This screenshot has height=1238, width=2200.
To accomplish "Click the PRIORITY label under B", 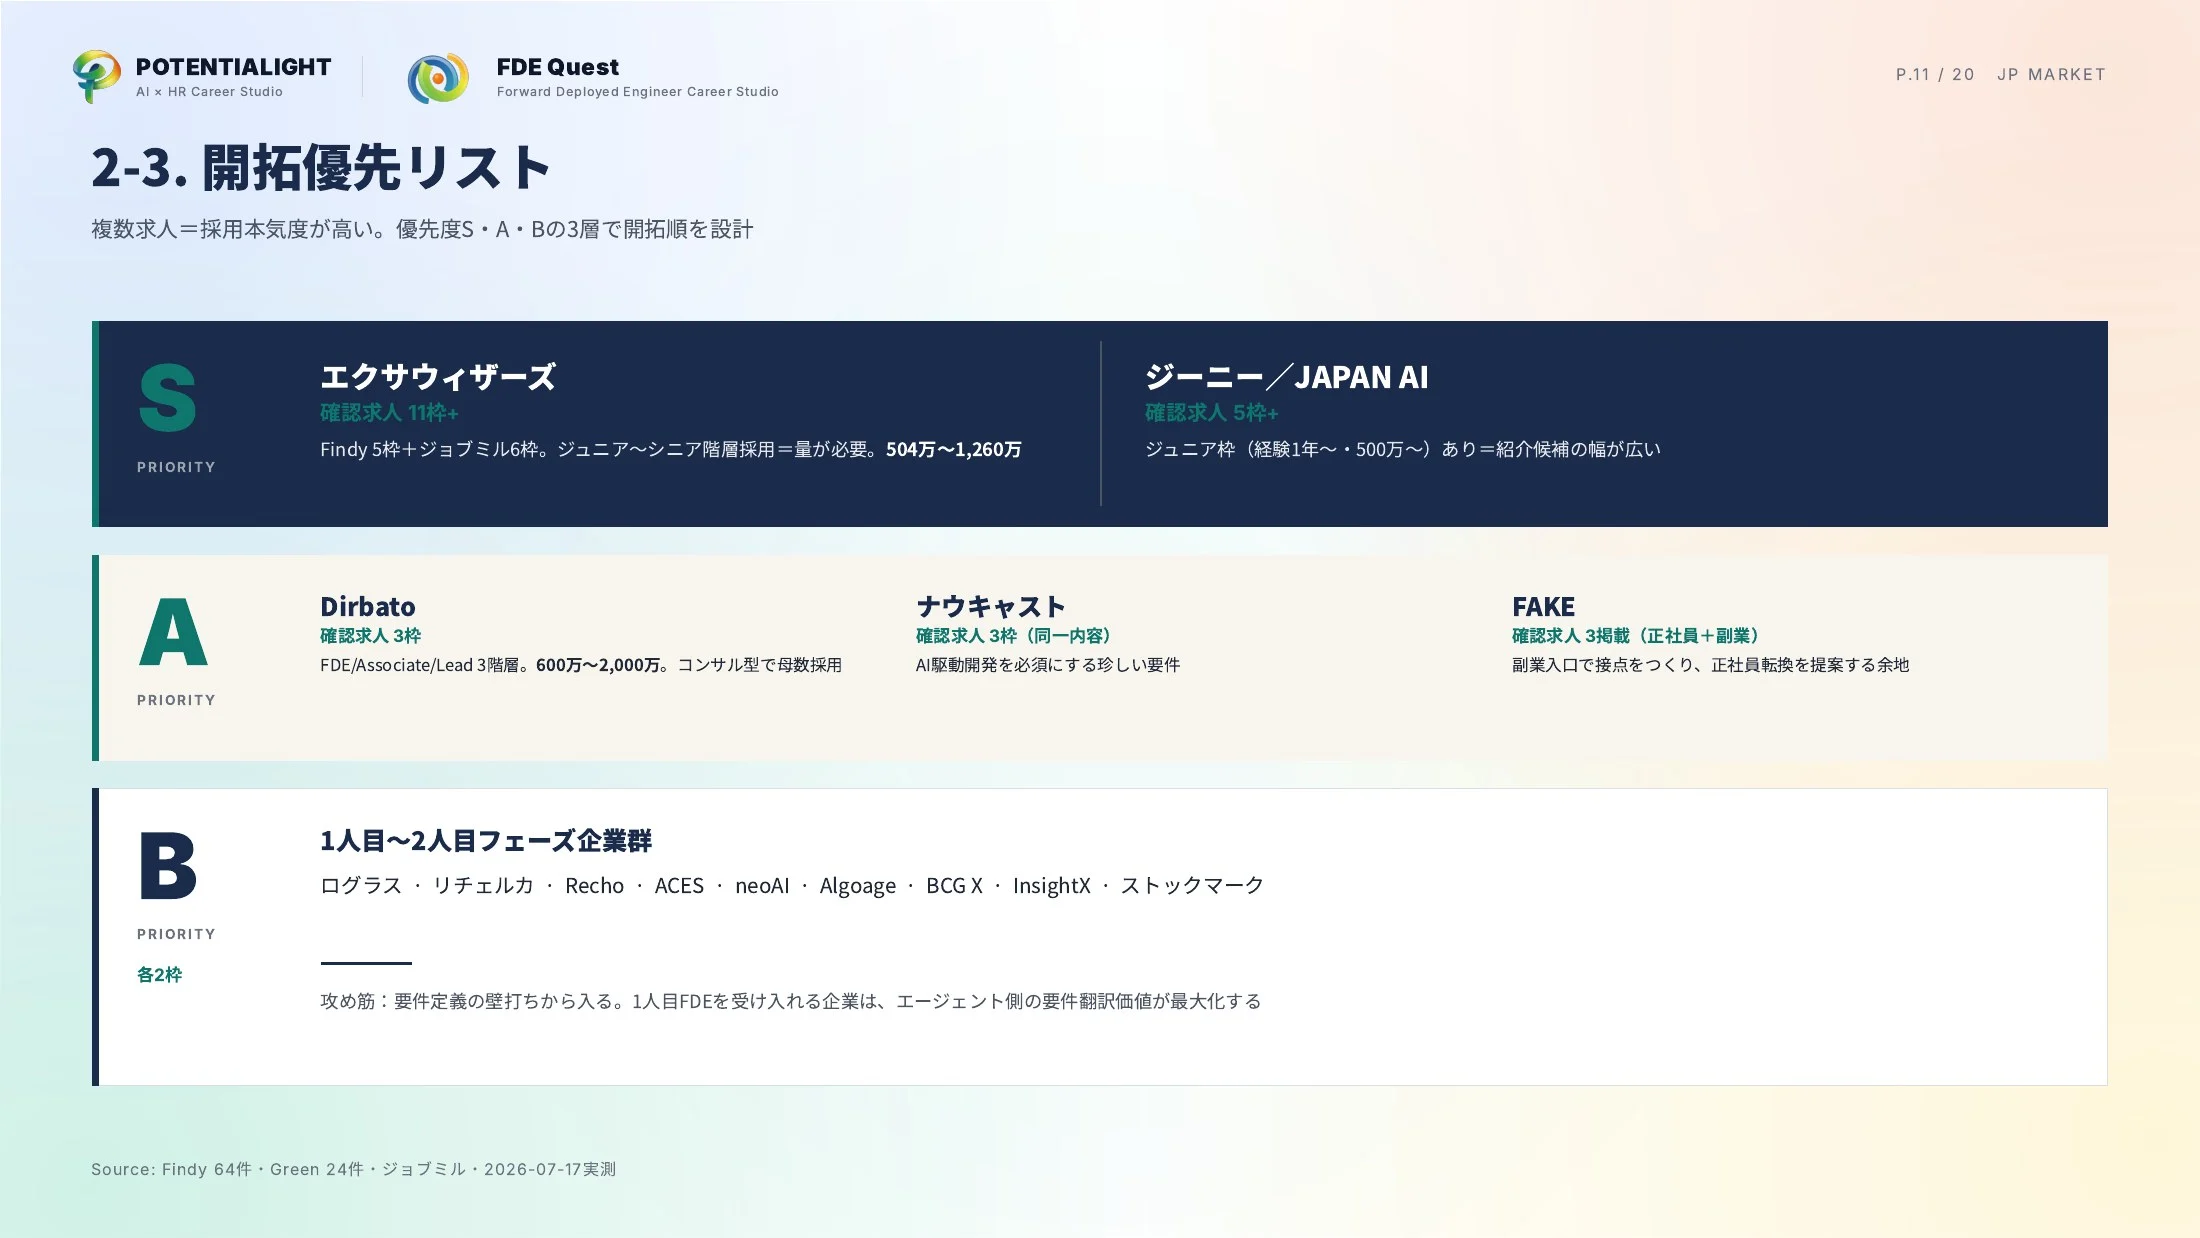I will click(176, 934).
